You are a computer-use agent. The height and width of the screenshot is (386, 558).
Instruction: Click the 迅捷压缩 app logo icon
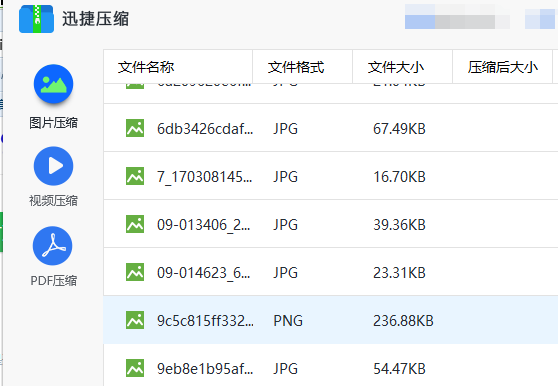pos(36,19)
